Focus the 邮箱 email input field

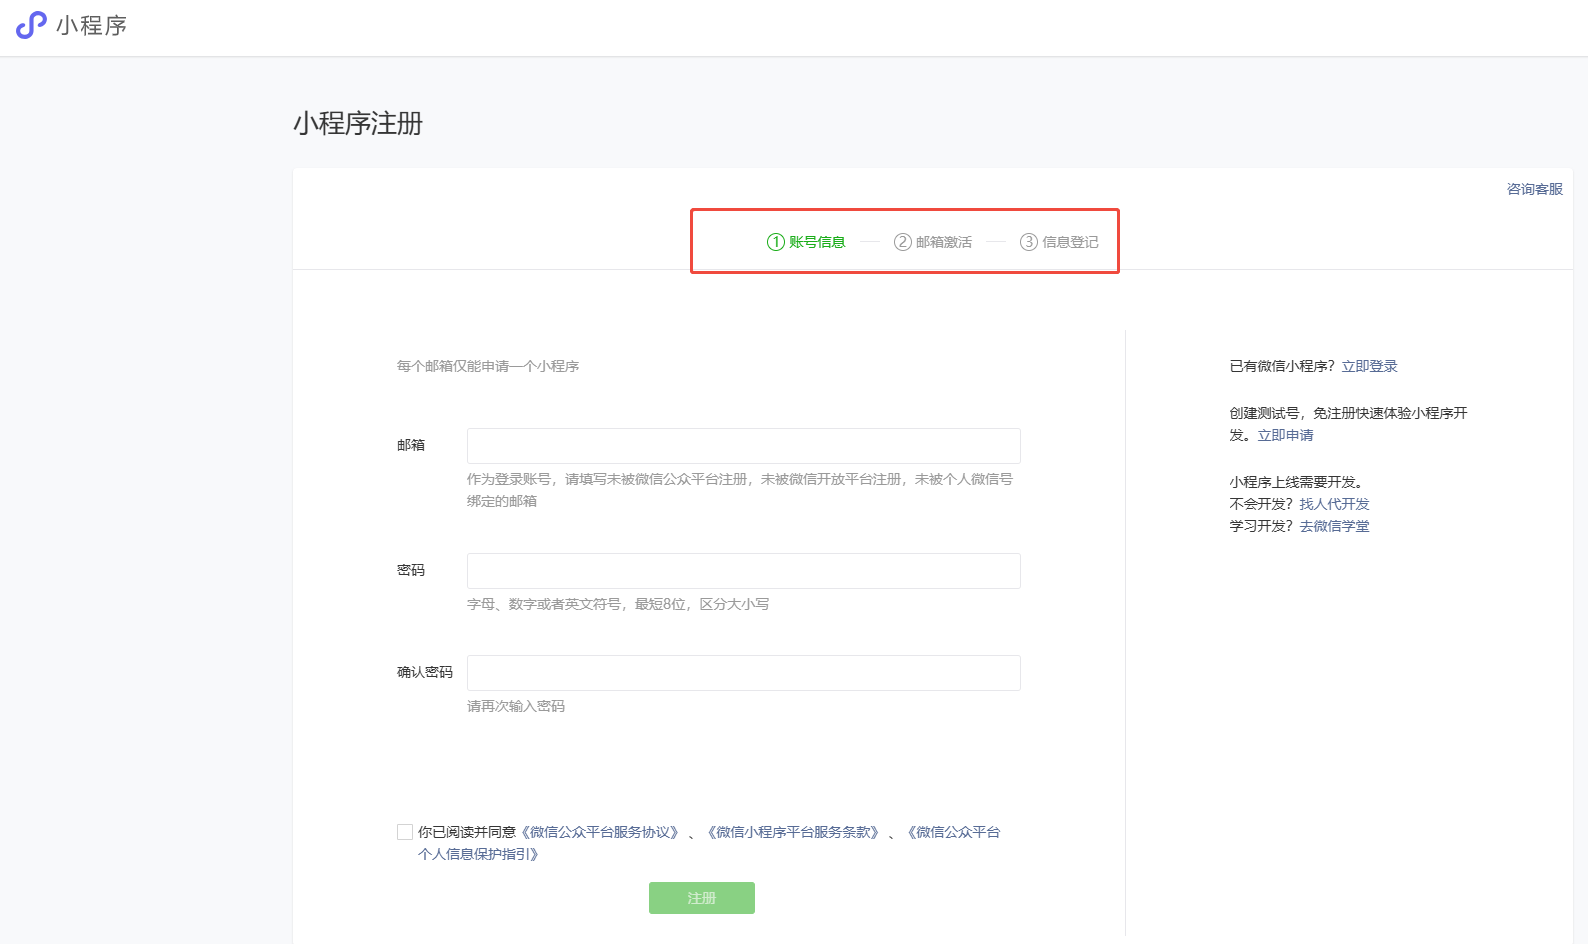[744, 446]
